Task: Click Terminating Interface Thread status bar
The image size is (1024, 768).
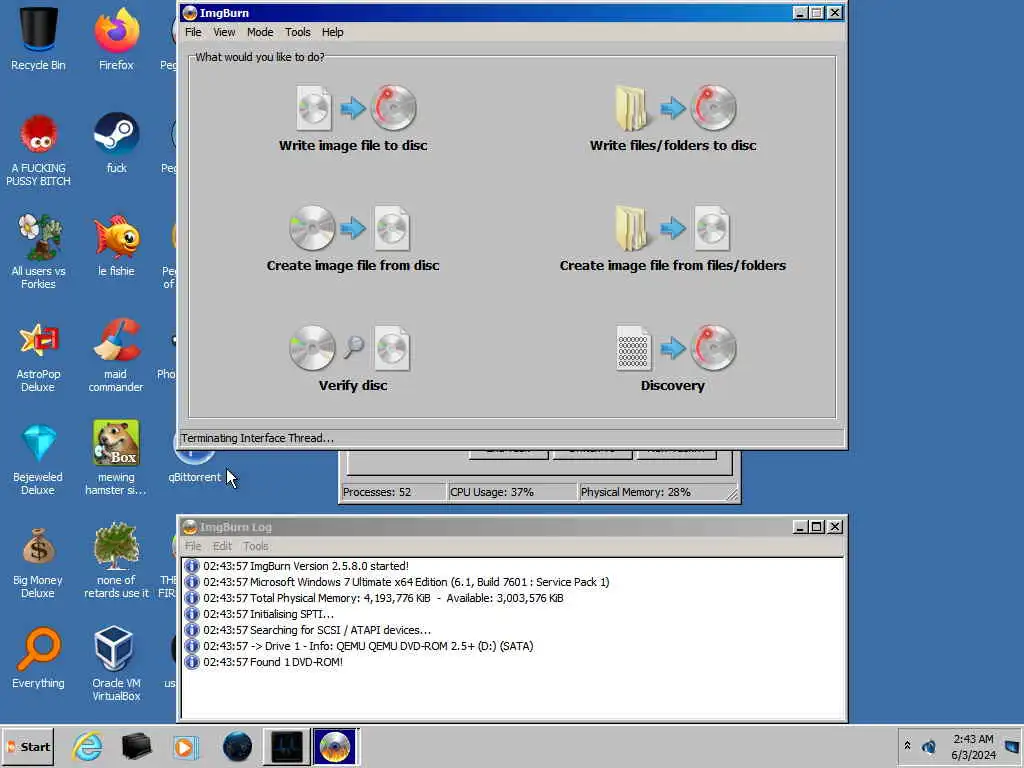Action: pyautogui.click(x=512, y=438)
